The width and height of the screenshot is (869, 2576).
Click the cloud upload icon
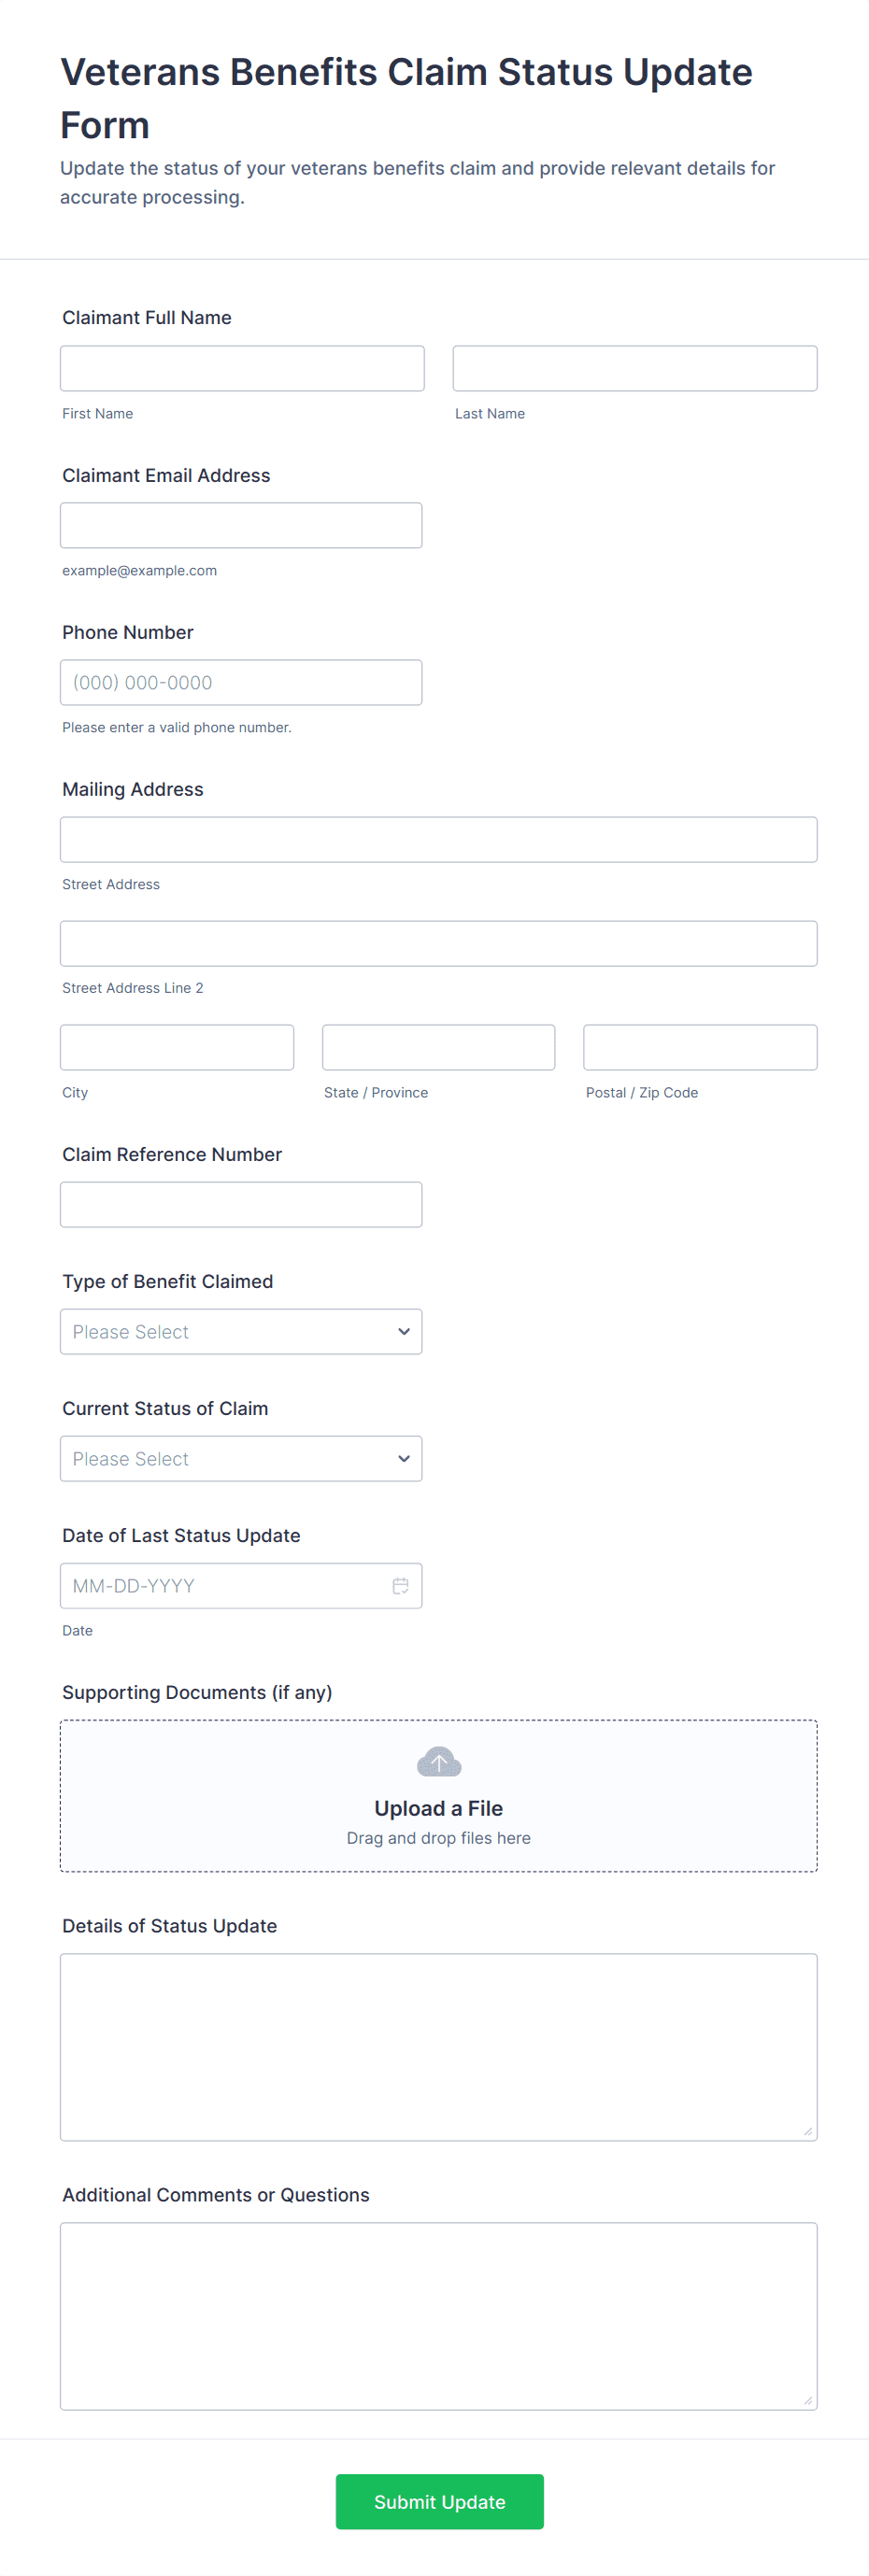click(x=438, y=1762)
